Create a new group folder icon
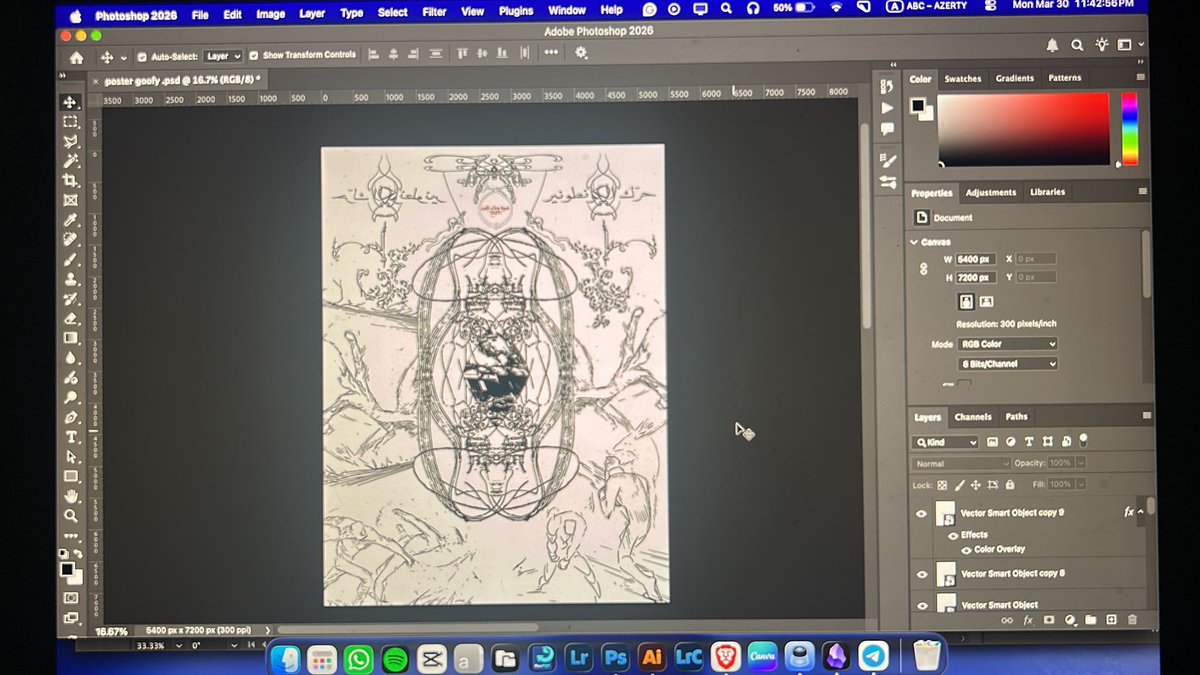The image size is (1200, 675). pos(1090,620)
